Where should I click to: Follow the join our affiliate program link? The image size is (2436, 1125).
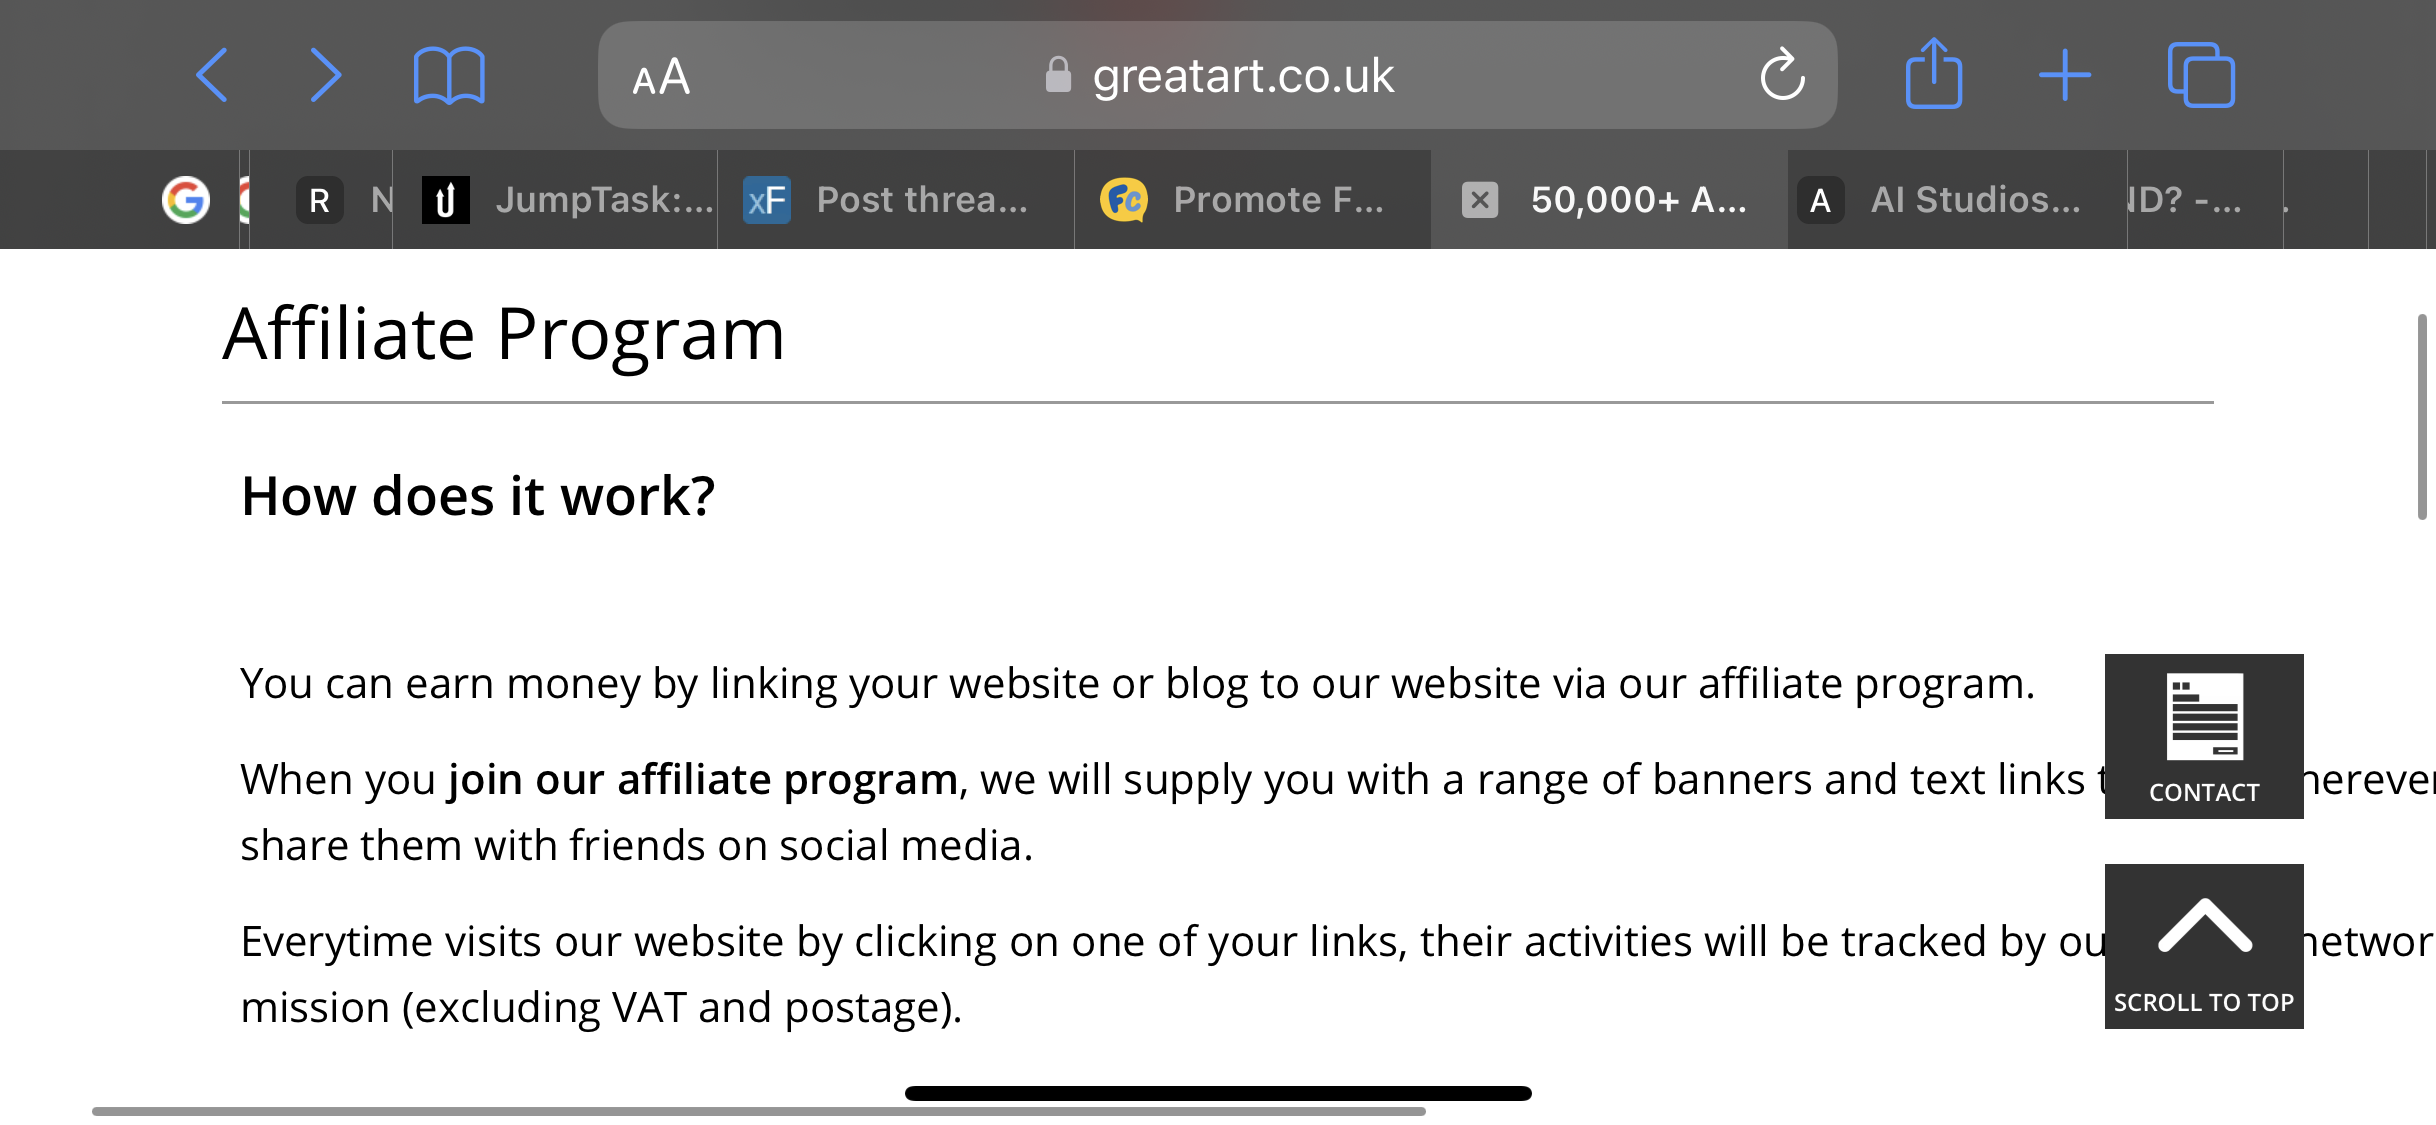703,780
